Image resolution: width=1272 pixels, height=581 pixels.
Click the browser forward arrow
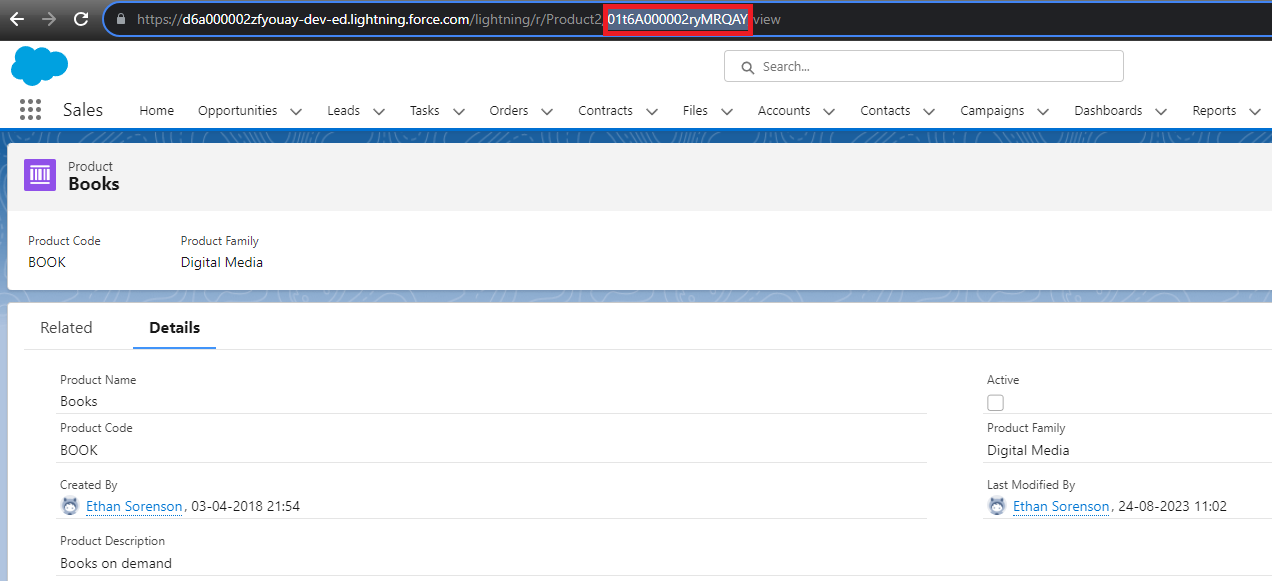coord(49,19)
